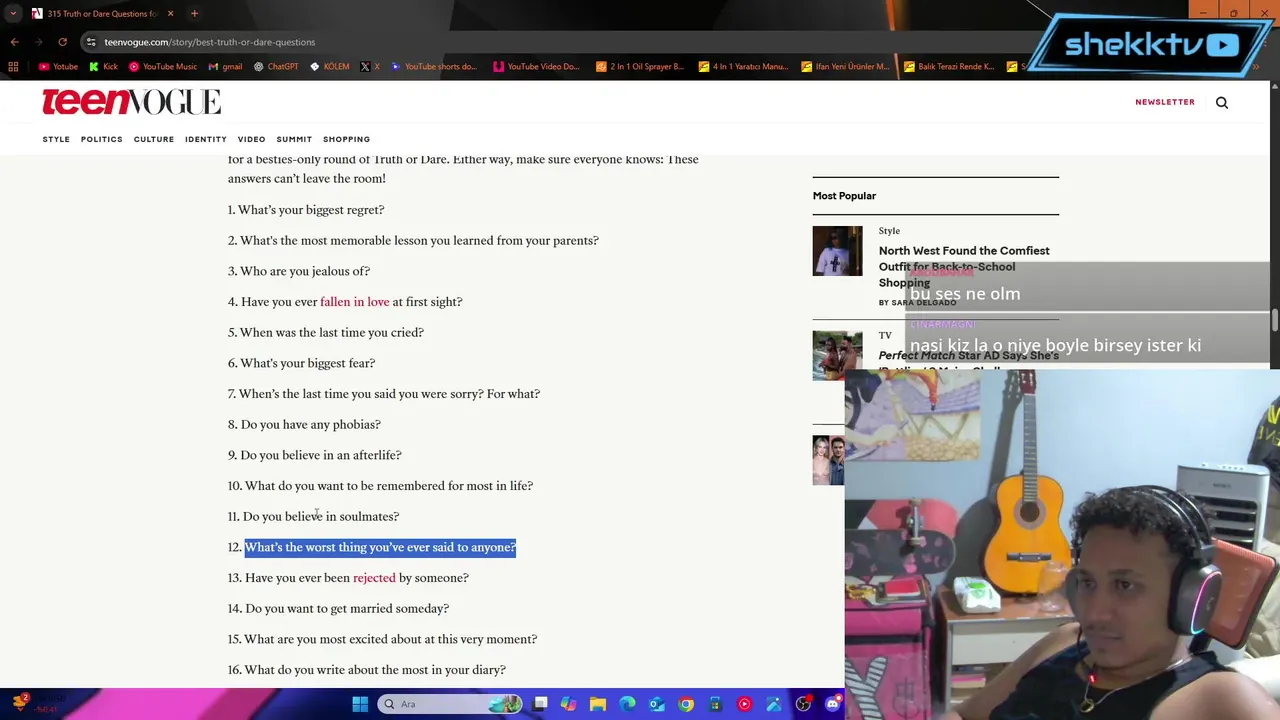
Task: Open Discord from the taskbar
Action: point(832,704)
